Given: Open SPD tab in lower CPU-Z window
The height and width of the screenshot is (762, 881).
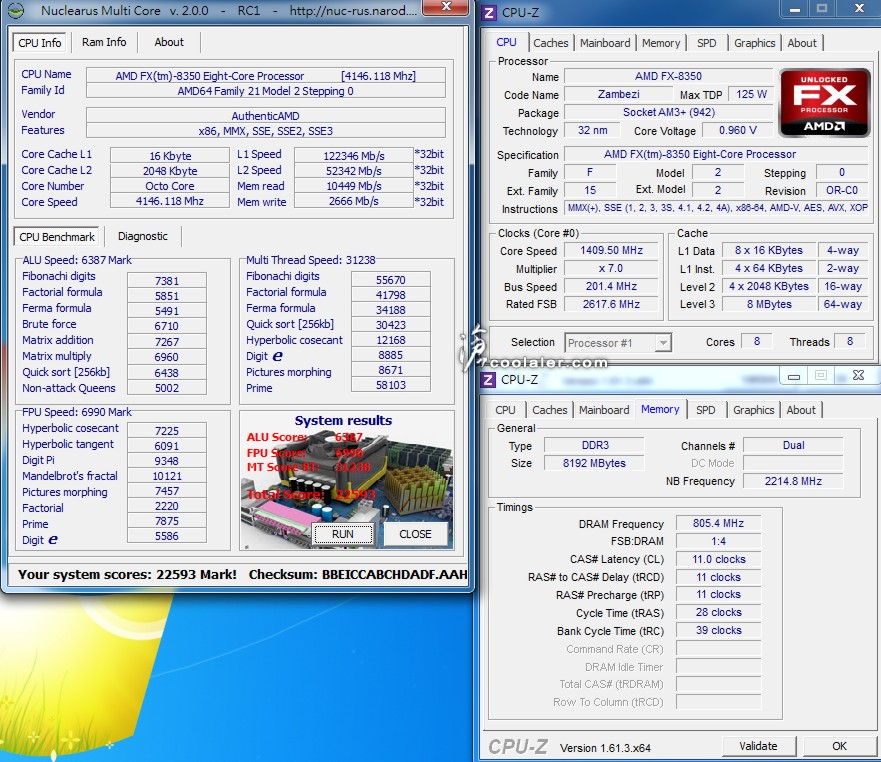Looking at the screenshot, I should [x=706, y=410].
